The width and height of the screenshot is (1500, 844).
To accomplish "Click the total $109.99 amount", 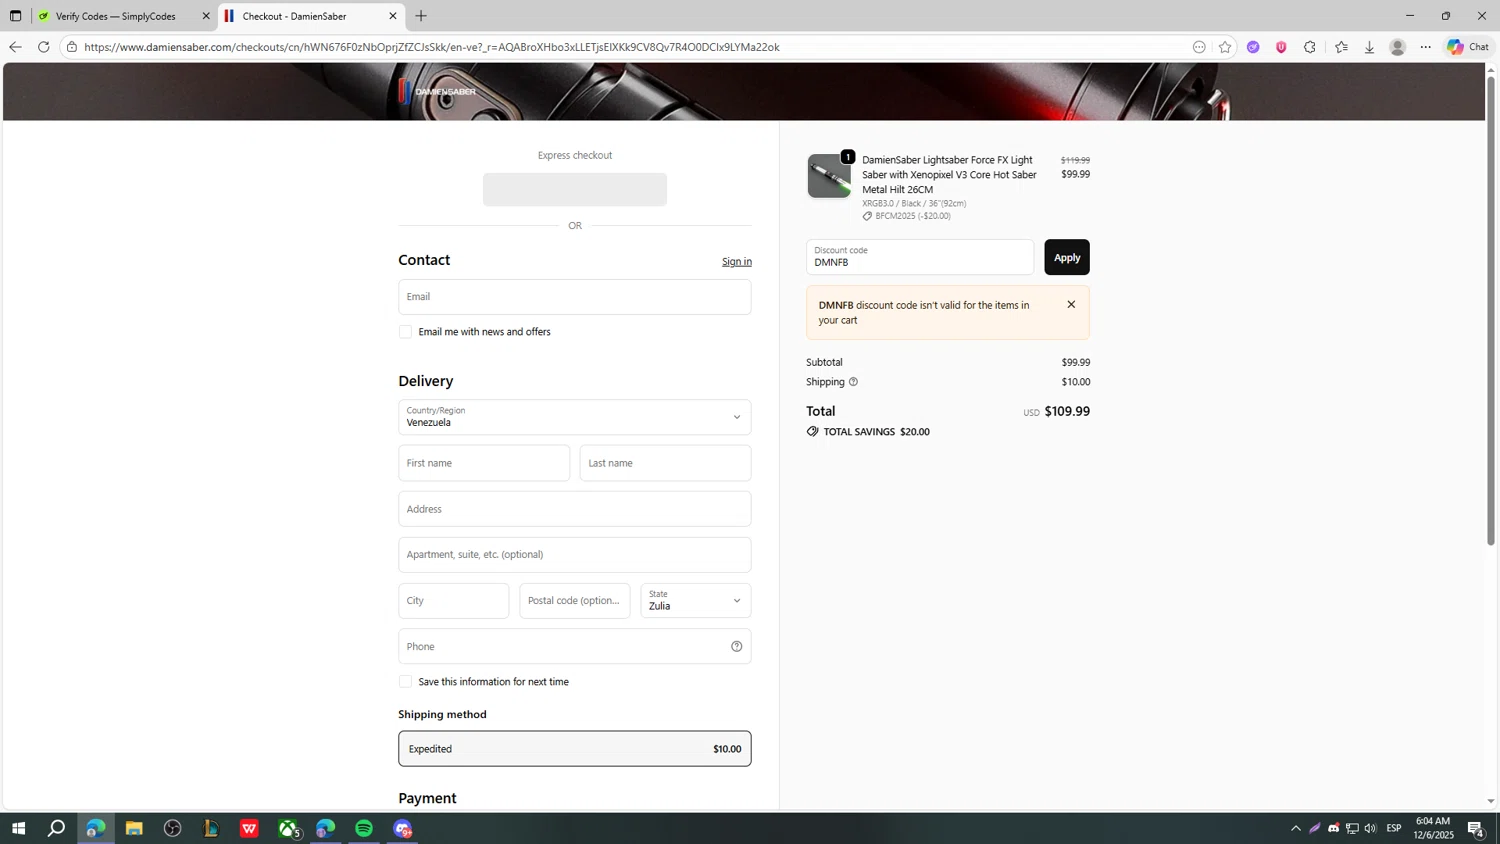I will pos(1067,411).
